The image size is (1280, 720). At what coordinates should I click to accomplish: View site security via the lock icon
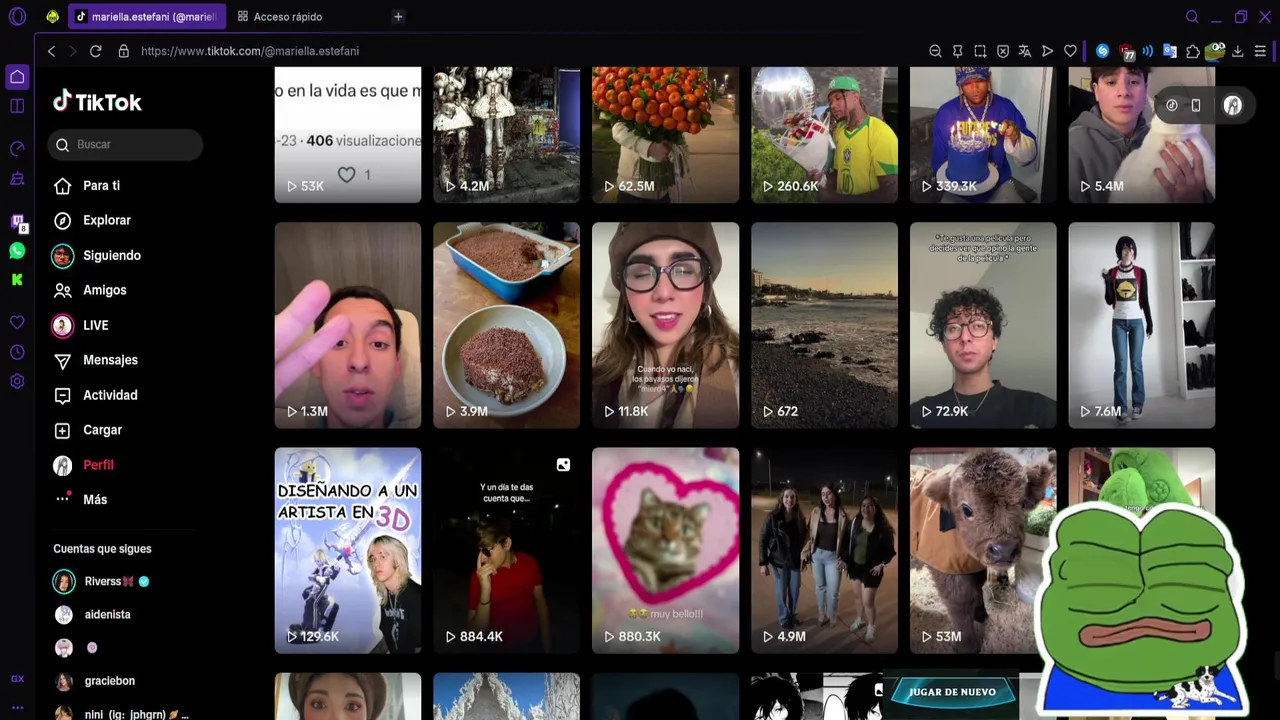click(124, 51)
